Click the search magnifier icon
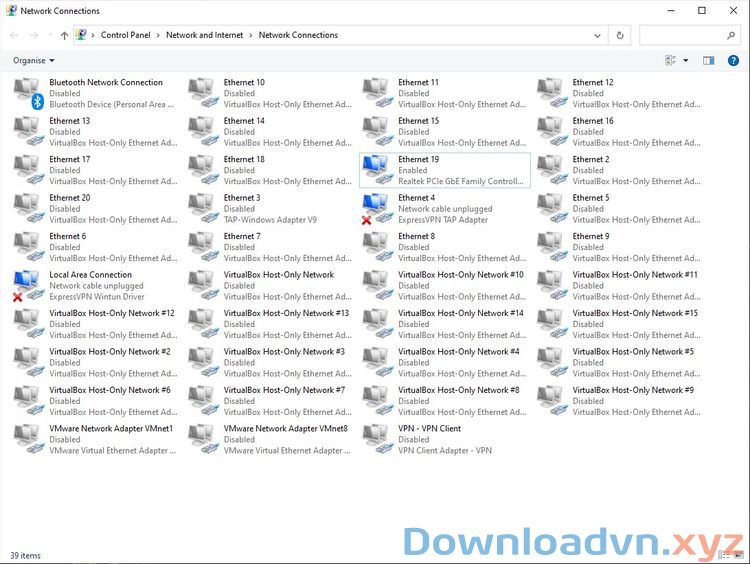This screenshot has height=564, width=750. tap(730, 35)
